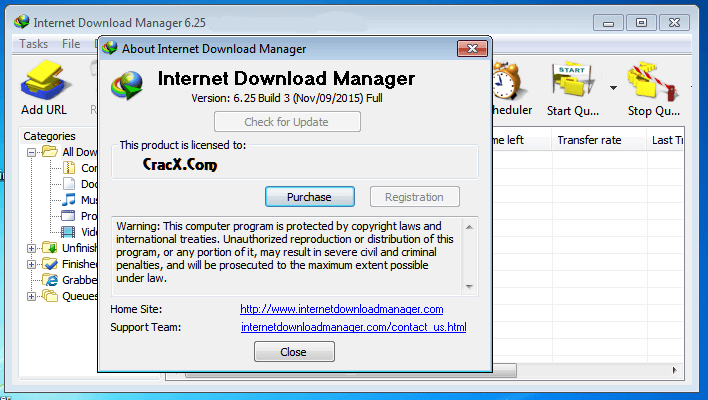Click horizontal scrollbar right arrow in download list

point(674,370)
